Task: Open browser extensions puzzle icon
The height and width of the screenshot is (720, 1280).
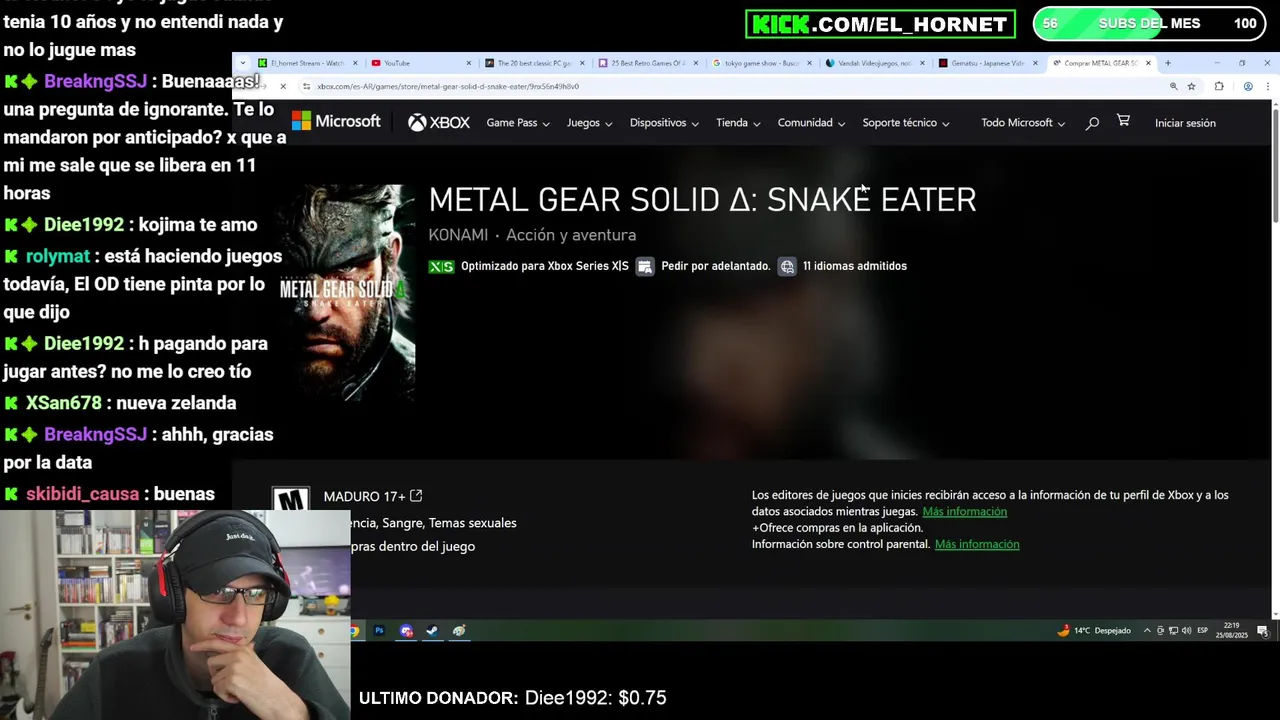Action: click(x=1219, y=87)
